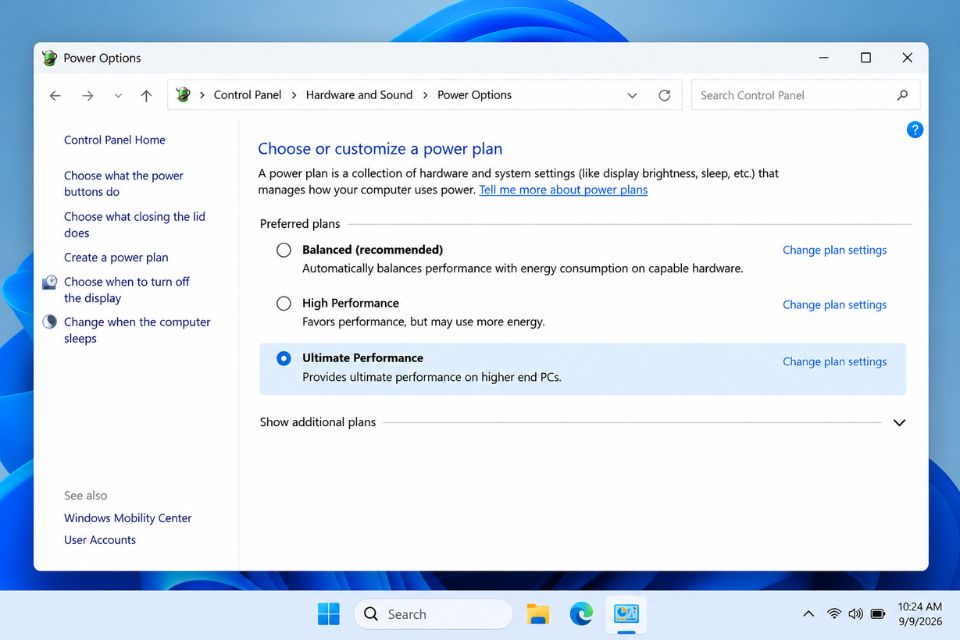This screenshot has width=960, height=640.
Task: Click the display timer icon in sidebar
Action: 50,282
